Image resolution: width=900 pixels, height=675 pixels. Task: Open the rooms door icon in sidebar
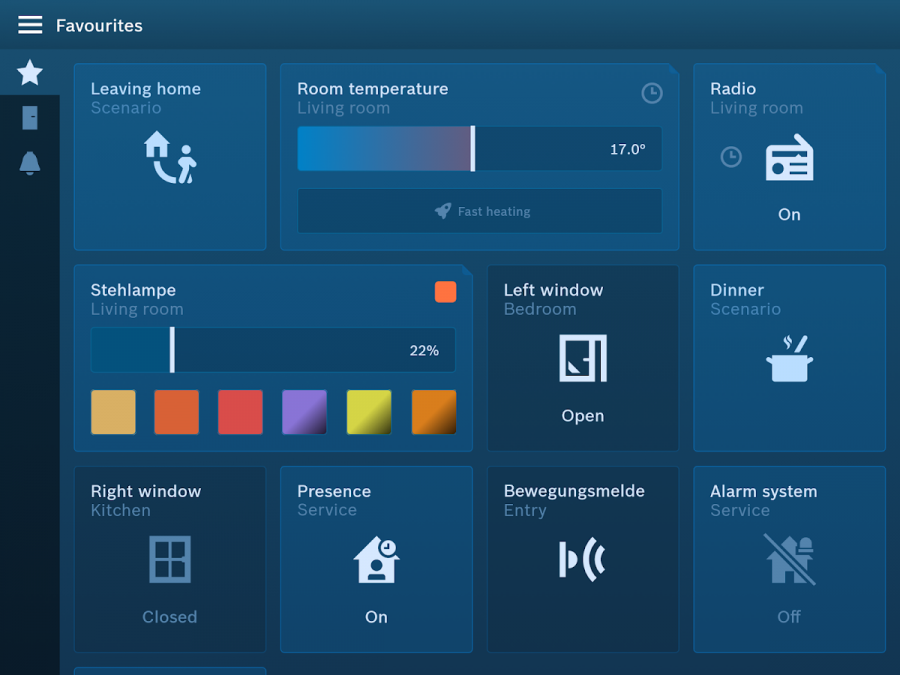[x=30, y=118]
